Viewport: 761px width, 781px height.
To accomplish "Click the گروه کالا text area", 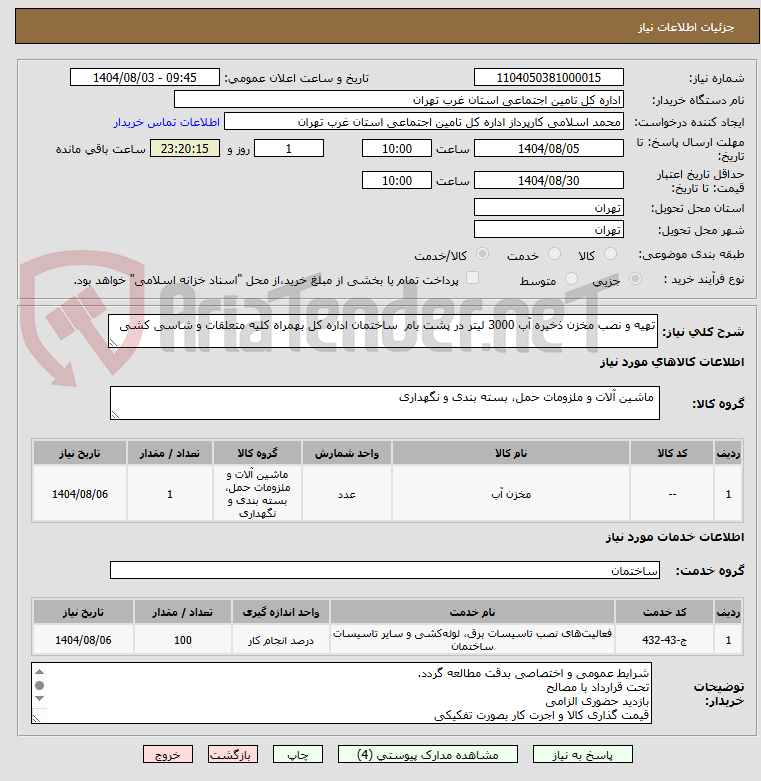I will tap(384, 402).
